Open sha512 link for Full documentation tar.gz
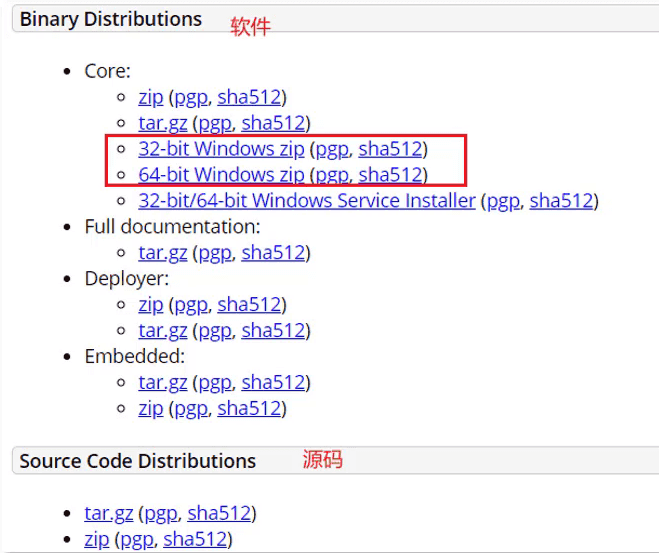The height and width of the screenshot is (553, 659). (x=273, y=253)
